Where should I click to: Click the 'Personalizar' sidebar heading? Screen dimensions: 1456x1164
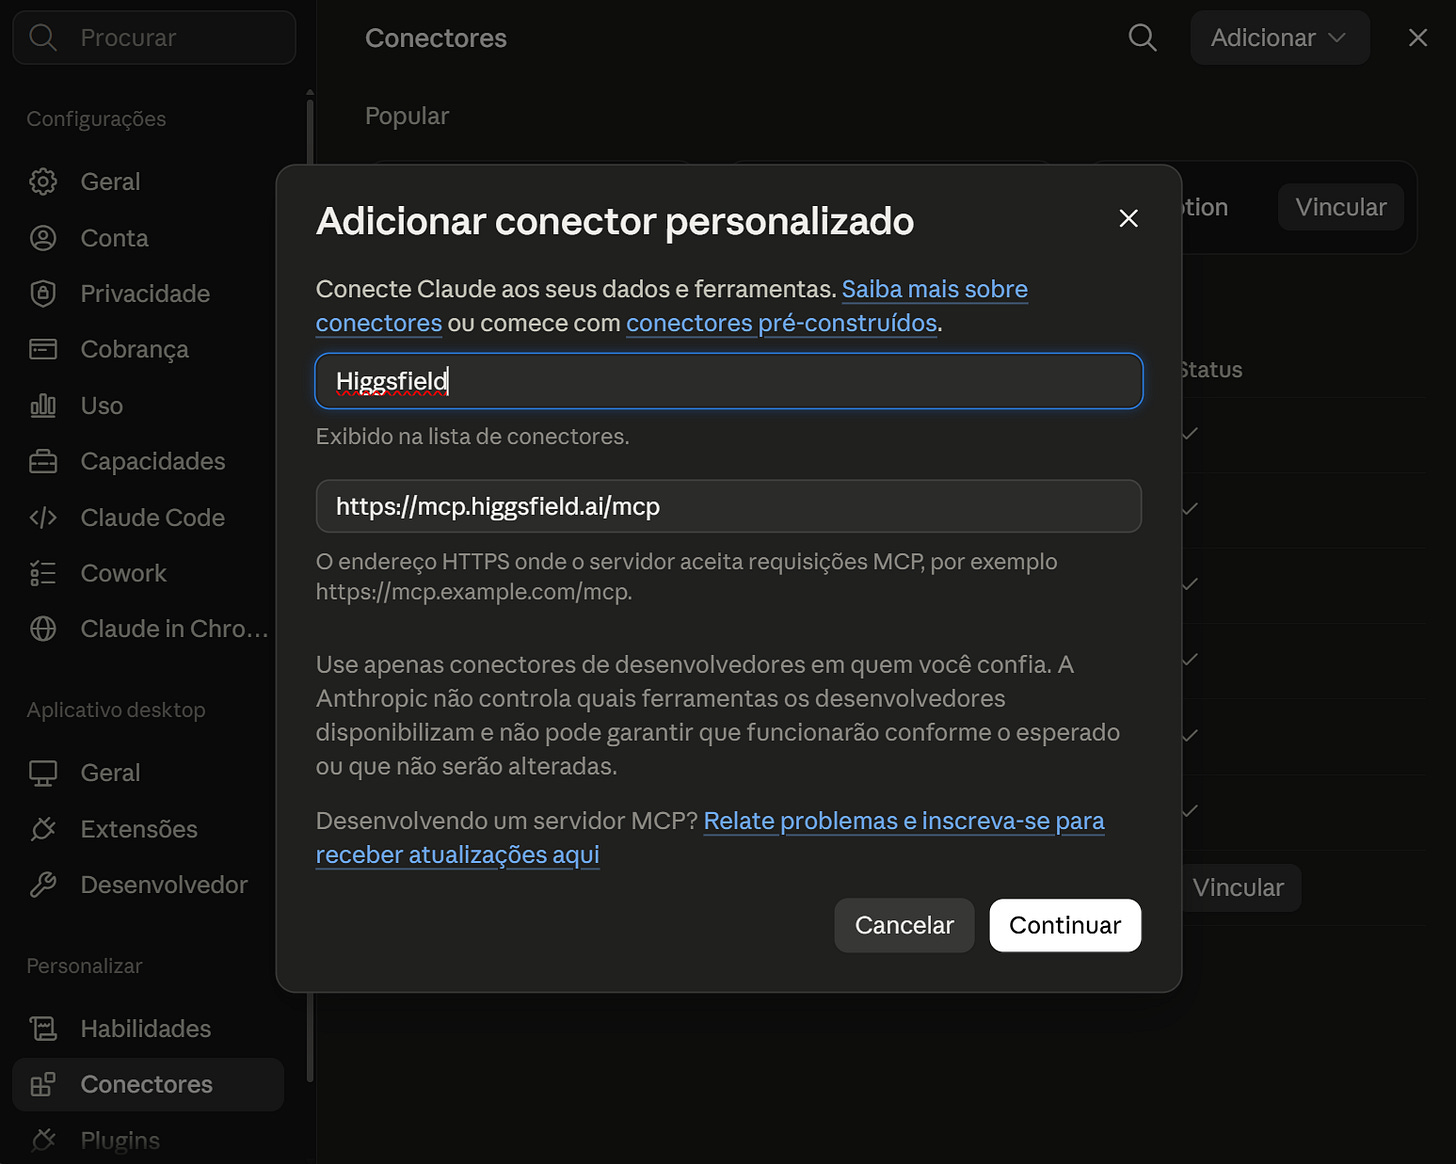tap(84, 966)
